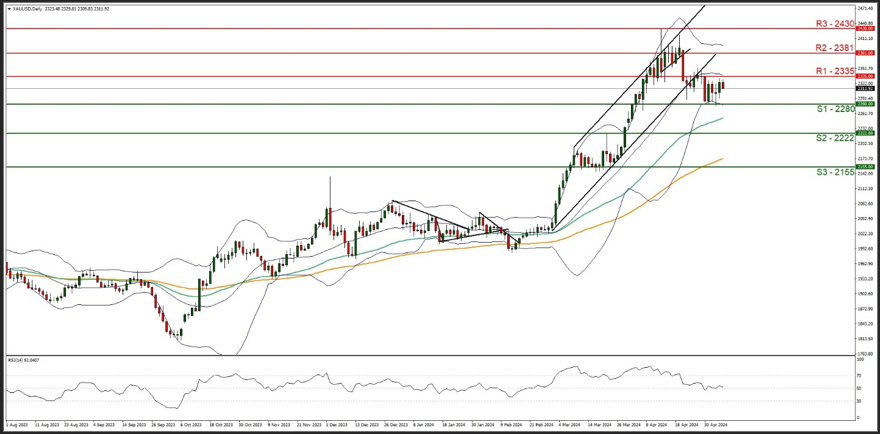Click the green 2222.00 price tag
This screenshot has height=434, width=880.
864,133
